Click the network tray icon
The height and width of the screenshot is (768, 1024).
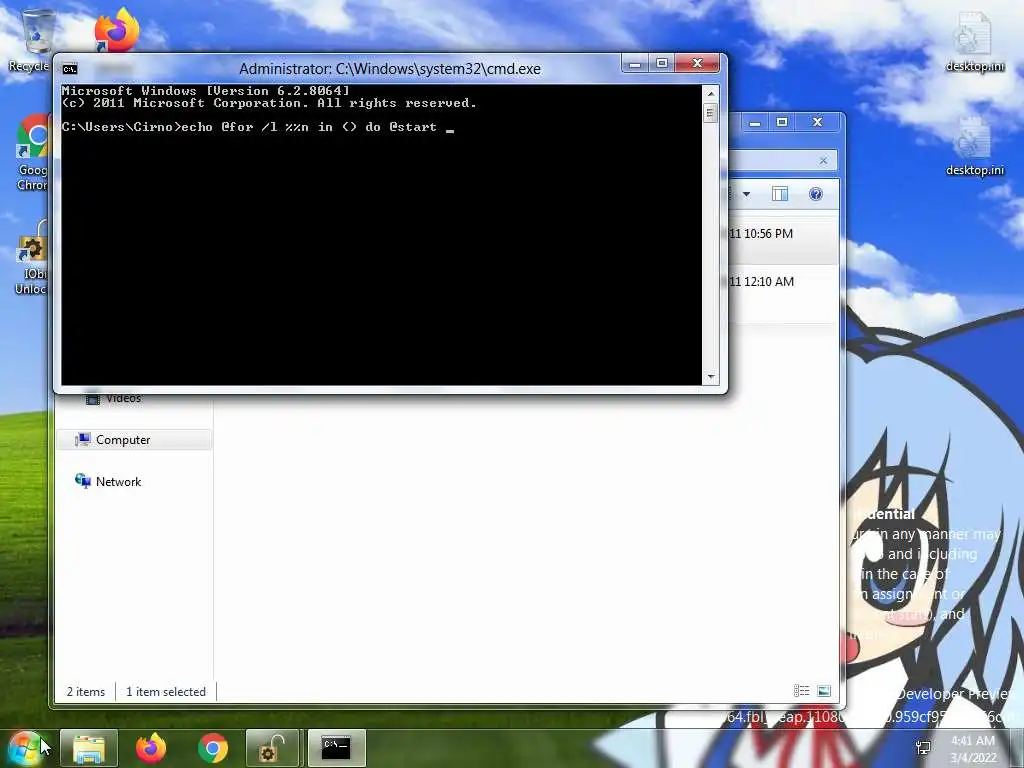tap(923, 748)
